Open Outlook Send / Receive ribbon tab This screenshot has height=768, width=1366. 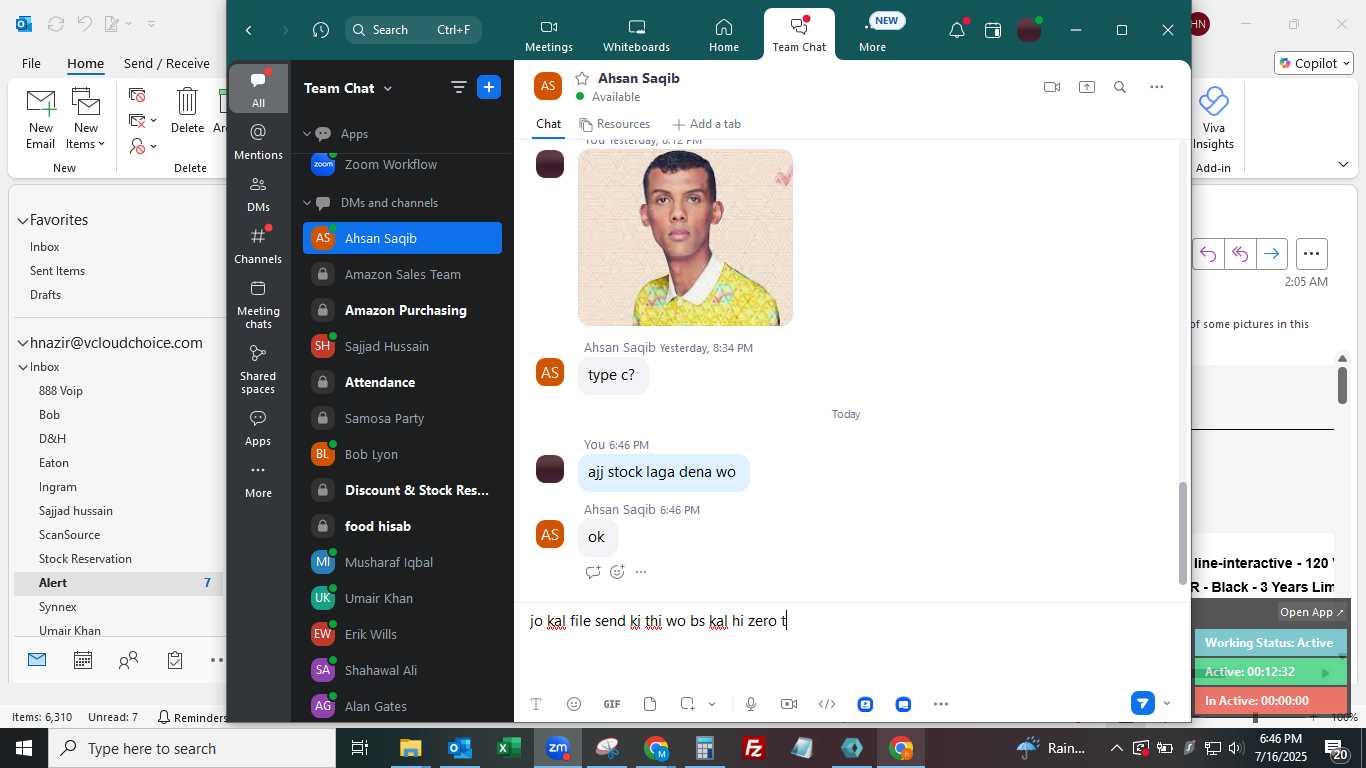click(167, 63)
